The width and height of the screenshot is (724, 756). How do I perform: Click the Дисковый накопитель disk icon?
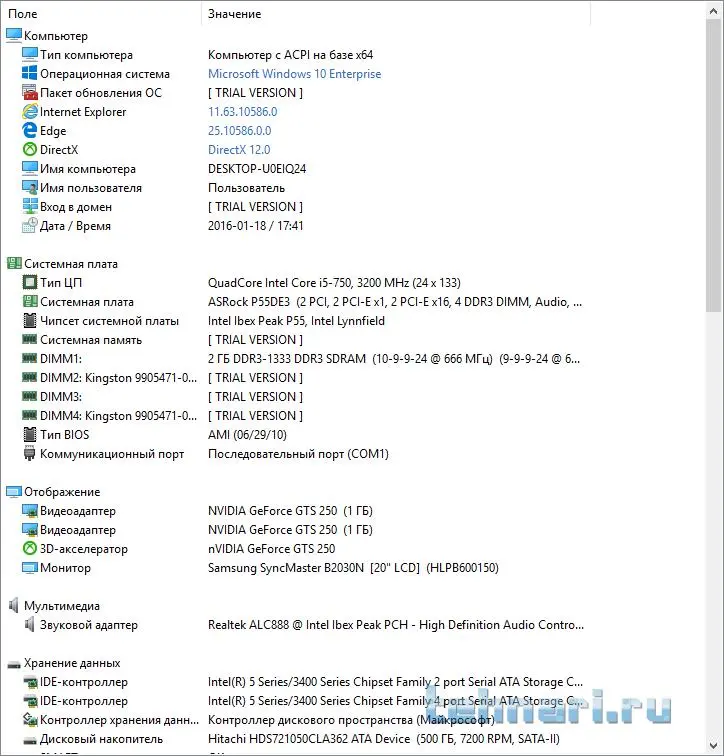point(29,740)
